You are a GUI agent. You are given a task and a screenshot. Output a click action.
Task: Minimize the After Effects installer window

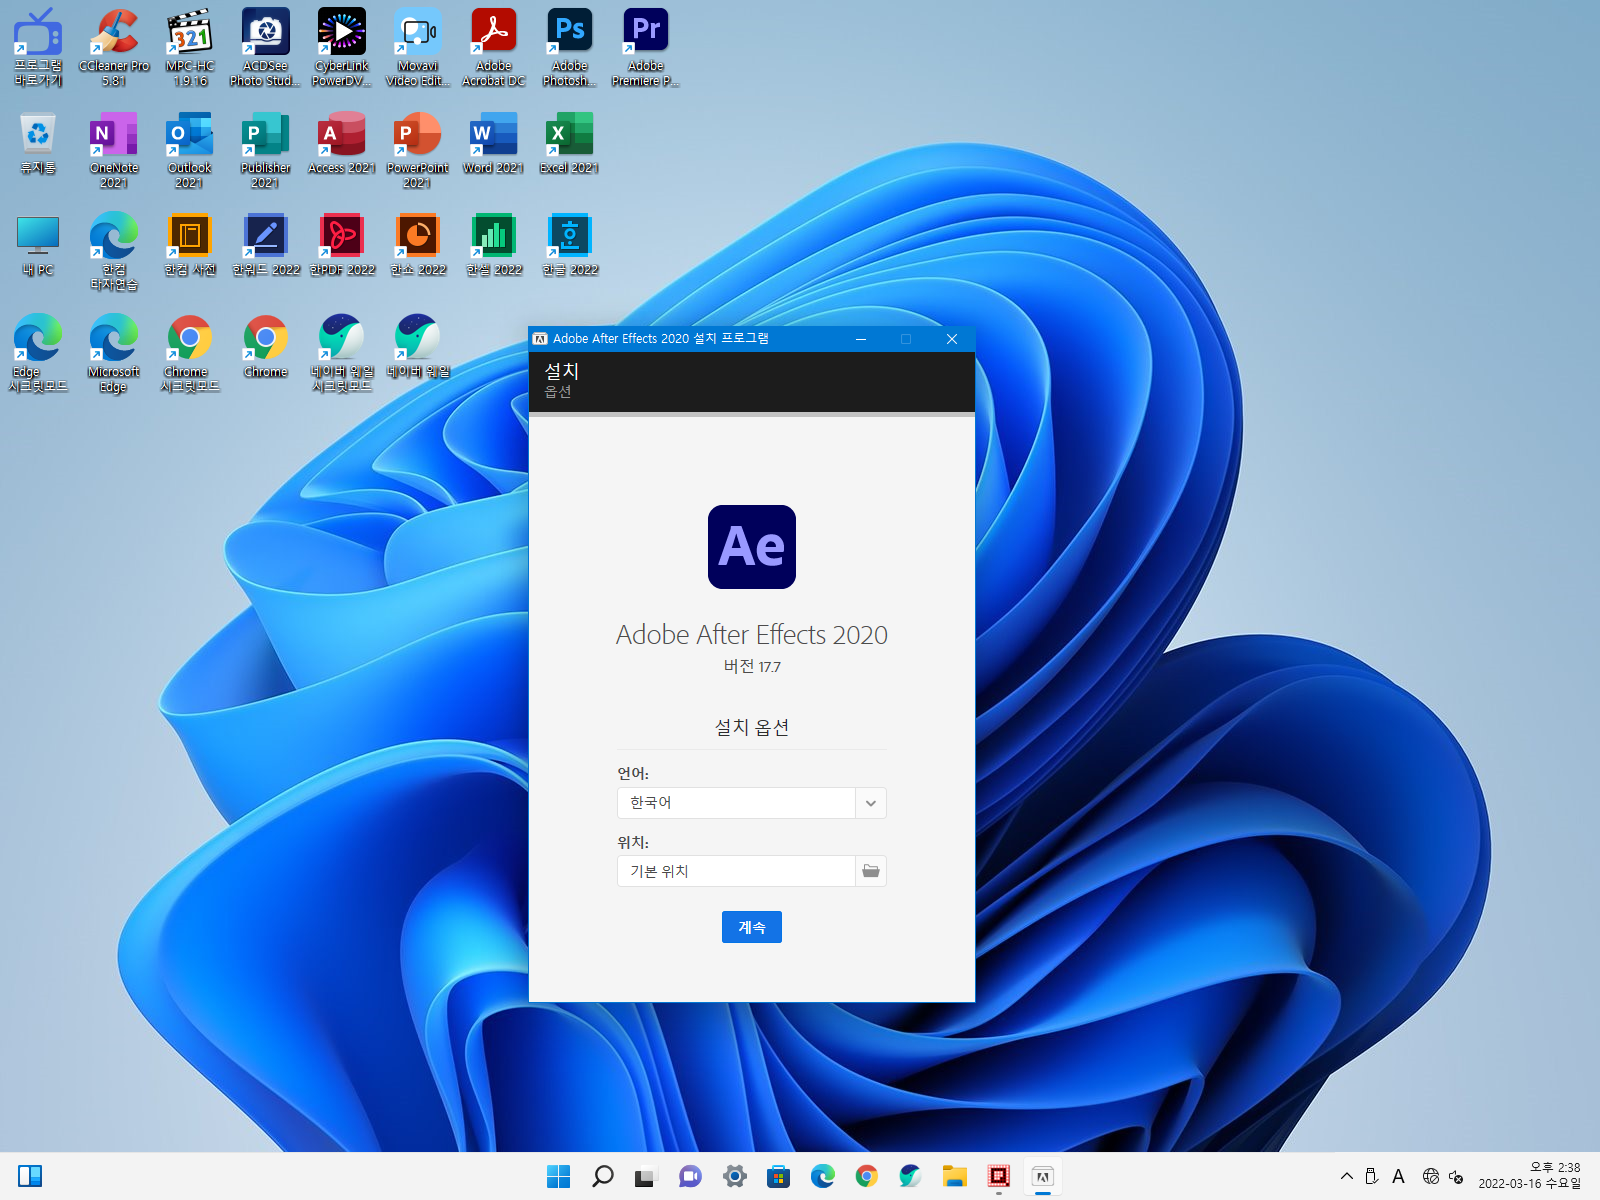[x=861, y=339]
